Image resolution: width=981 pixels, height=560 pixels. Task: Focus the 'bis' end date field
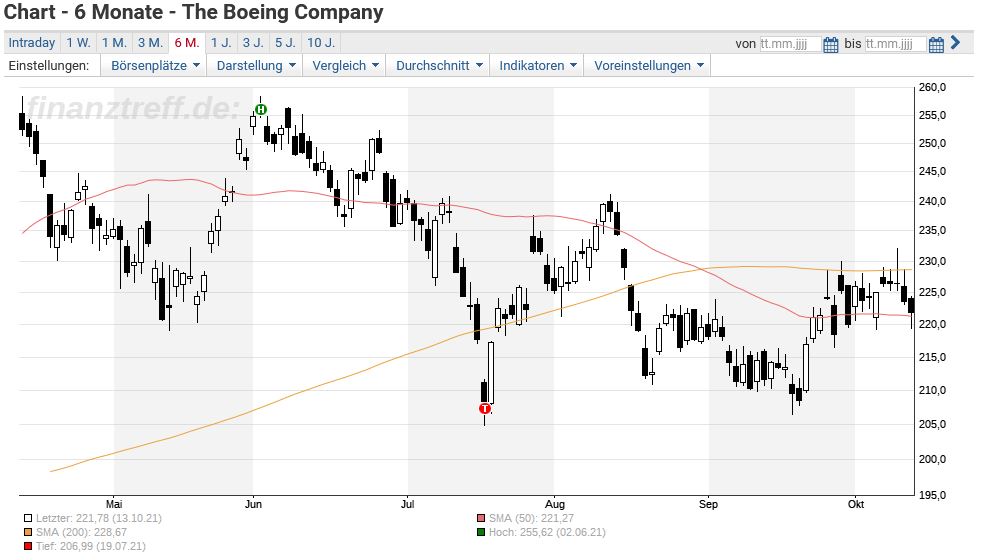coord(895,44)
